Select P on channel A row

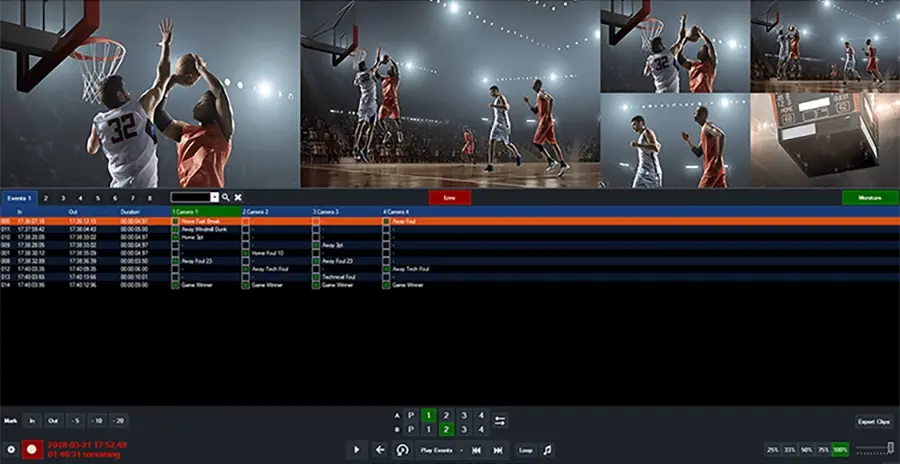pos(411,415)
